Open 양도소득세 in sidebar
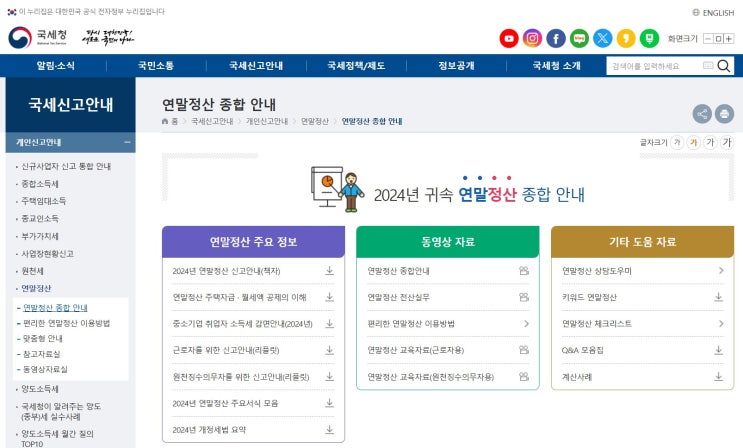 [40, 389]
